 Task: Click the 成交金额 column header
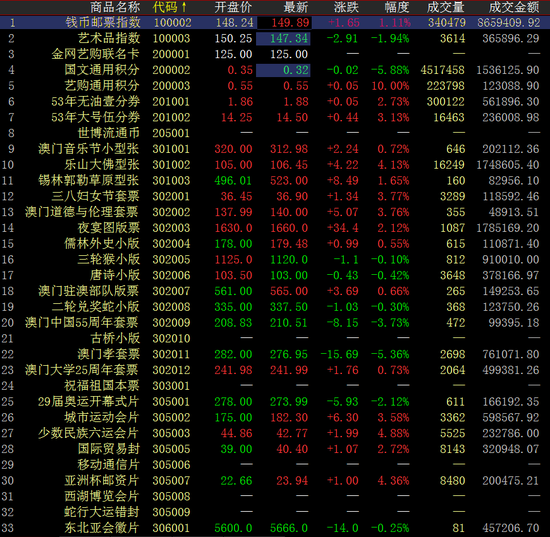click(514, 7)
